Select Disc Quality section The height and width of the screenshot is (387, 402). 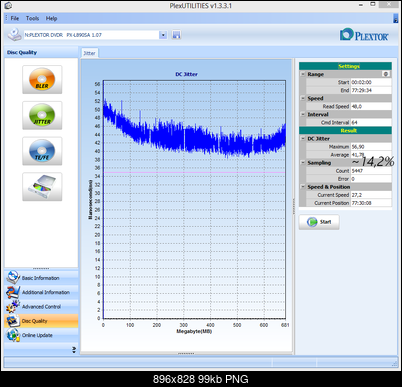(x=41, y=321)
